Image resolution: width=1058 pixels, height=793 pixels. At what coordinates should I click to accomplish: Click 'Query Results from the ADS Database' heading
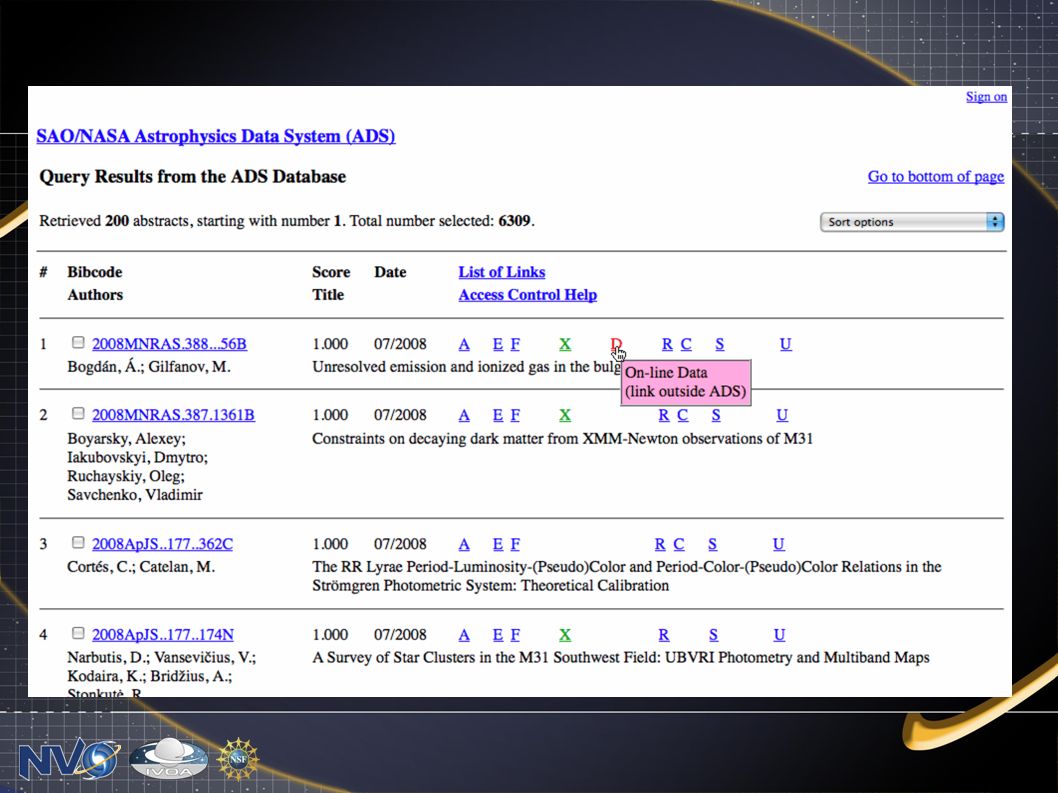192,177
